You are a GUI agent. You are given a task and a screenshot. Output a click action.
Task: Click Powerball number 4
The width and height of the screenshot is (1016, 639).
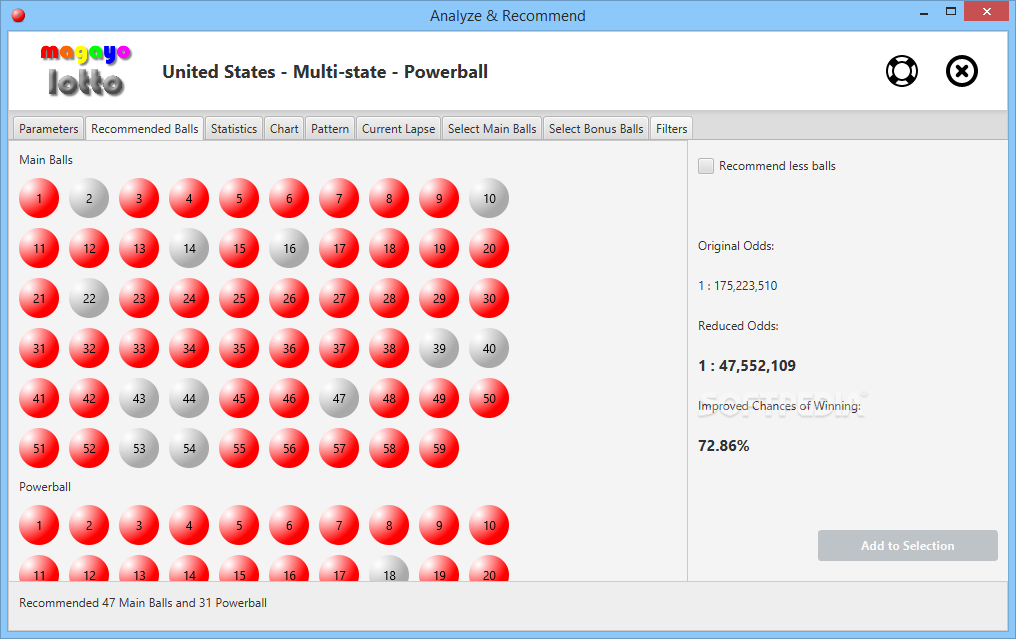pos(189,525)
